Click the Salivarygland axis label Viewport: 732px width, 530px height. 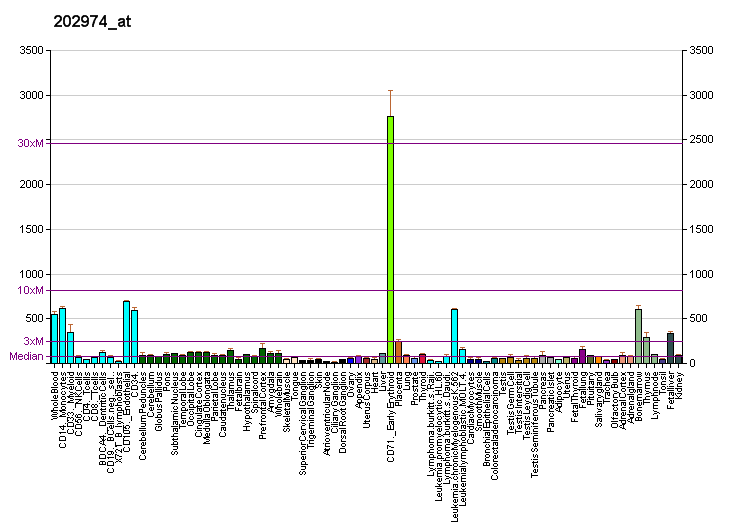point(598,399)
